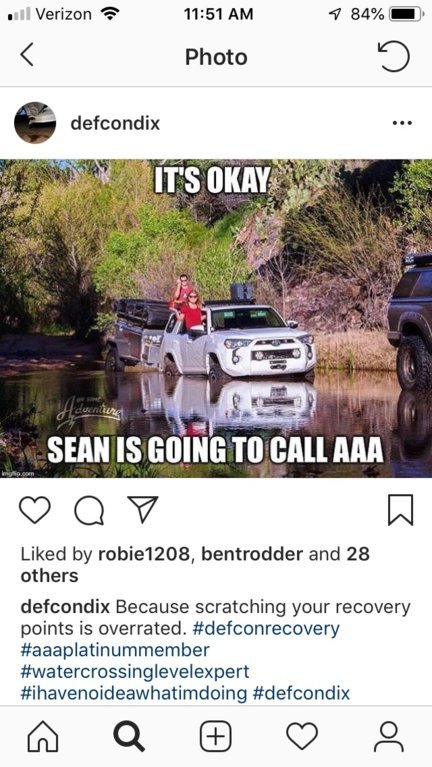Screen dimensions: 432x767
Task: Like the post with heart icon
Action: (x=35, y=510)
